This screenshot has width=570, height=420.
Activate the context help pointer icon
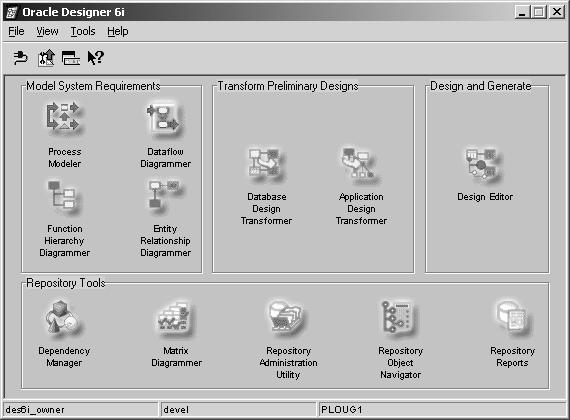pos(96,58)
